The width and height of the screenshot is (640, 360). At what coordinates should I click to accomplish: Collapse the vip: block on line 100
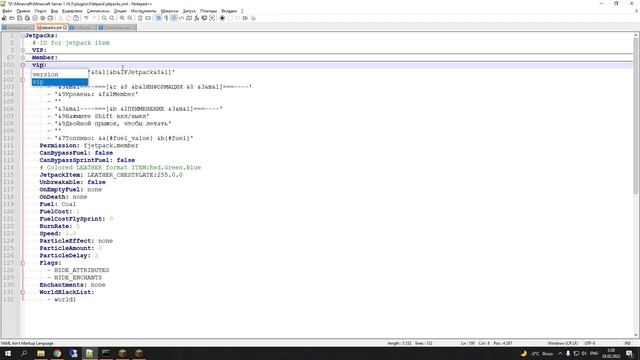pyautogui.click(x=23, y=65)
